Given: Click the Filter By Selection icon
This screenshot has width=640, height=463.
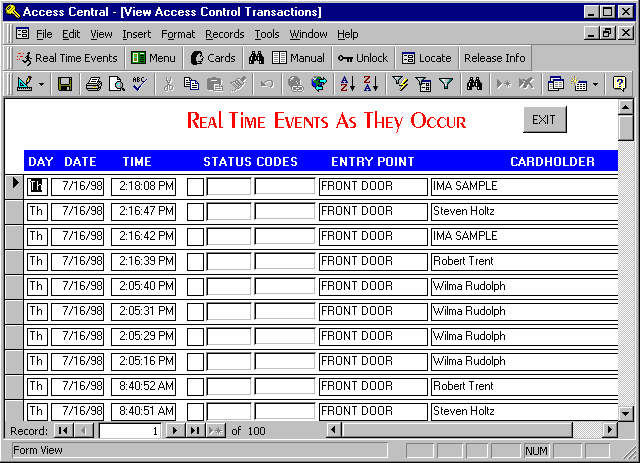Looking at the screenshot, I should [400, 84].
